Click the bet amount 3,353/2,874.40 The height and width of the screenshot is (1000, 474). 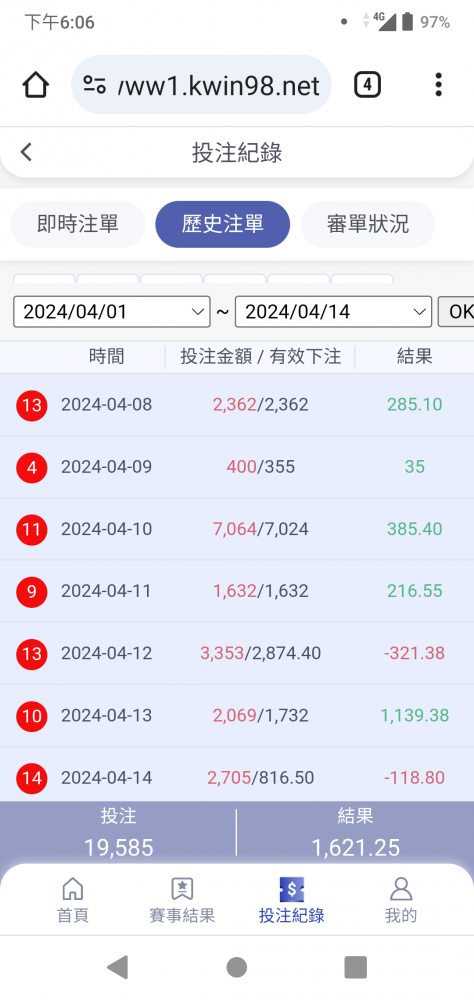click(260, 654)
